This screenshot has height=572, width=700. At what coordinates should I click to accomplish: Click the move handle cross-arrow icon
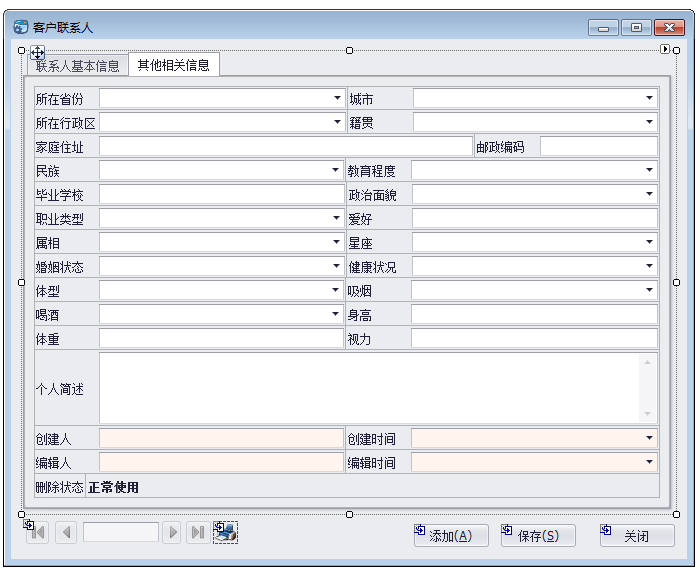pos(37,53)
